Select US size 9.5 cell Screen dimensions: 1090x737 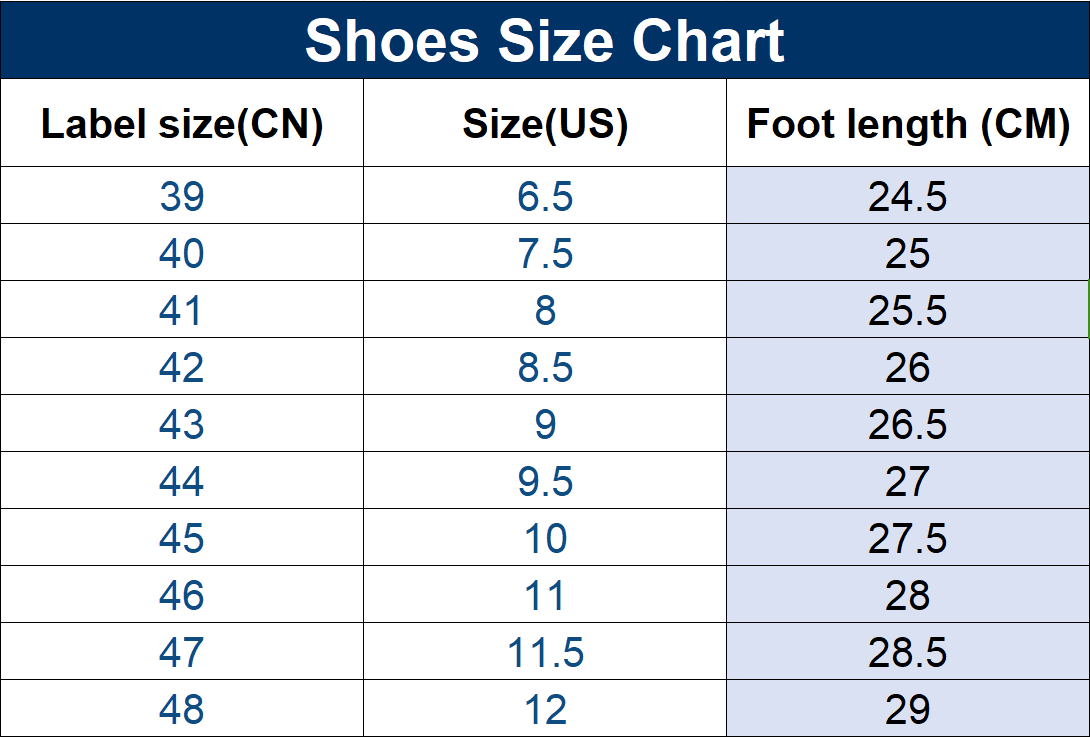coord(545,481)
